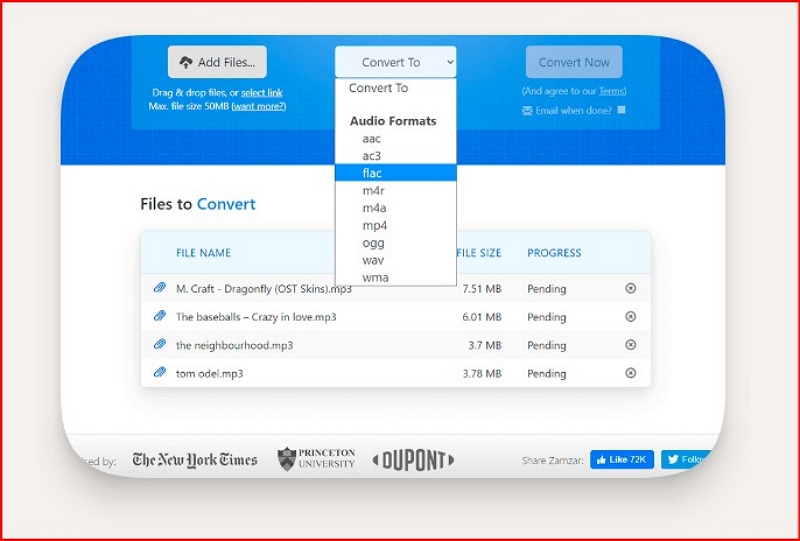
Task: Click the Convert Now button
Action: point(574,62)
